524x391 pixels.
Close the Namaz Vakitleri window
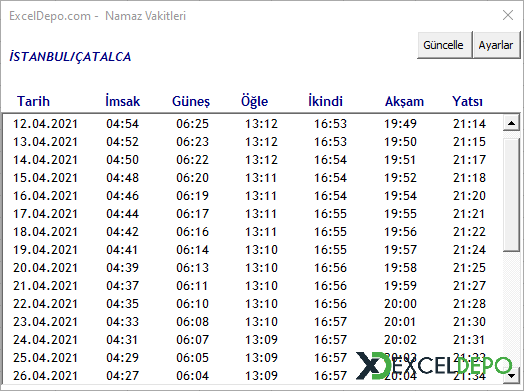(508, 15)
